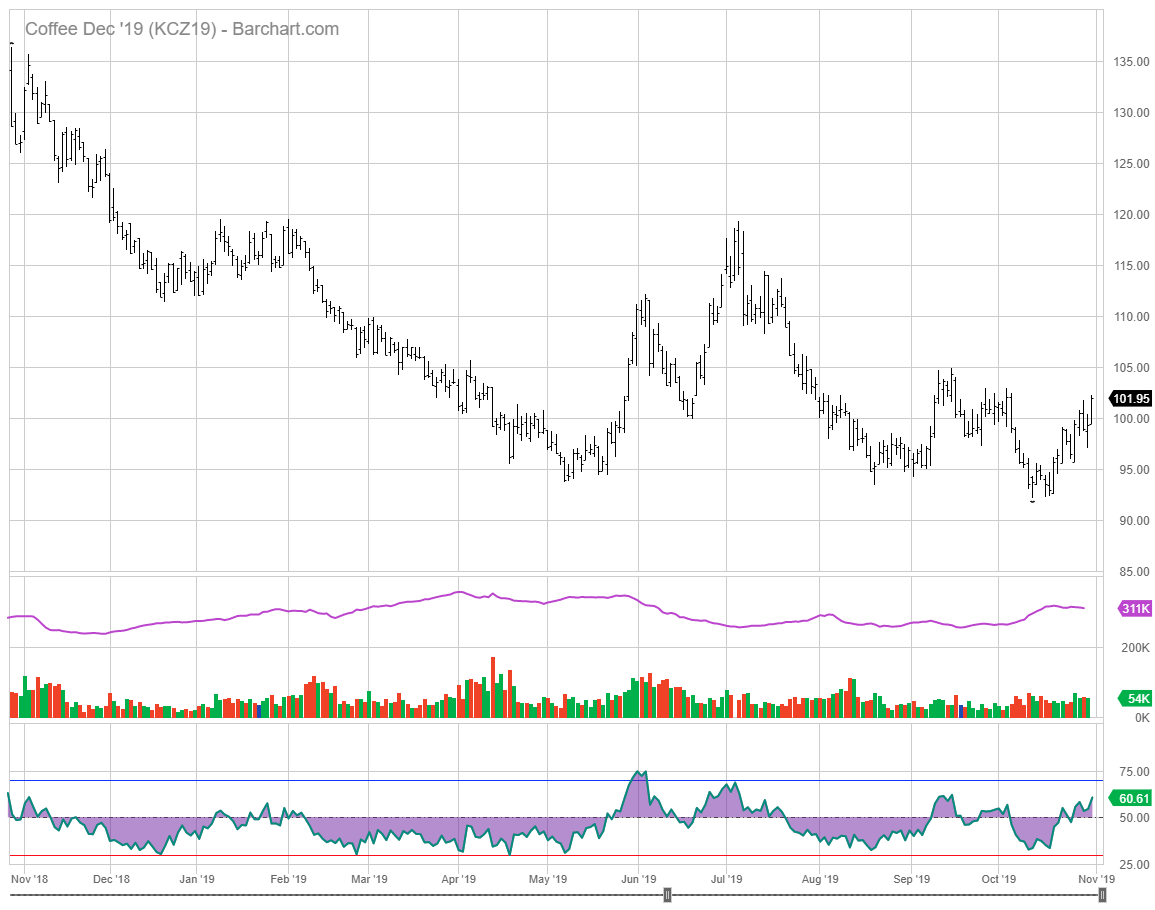Click the 200K volume axis label
1155x910 pixels.
1135,648
